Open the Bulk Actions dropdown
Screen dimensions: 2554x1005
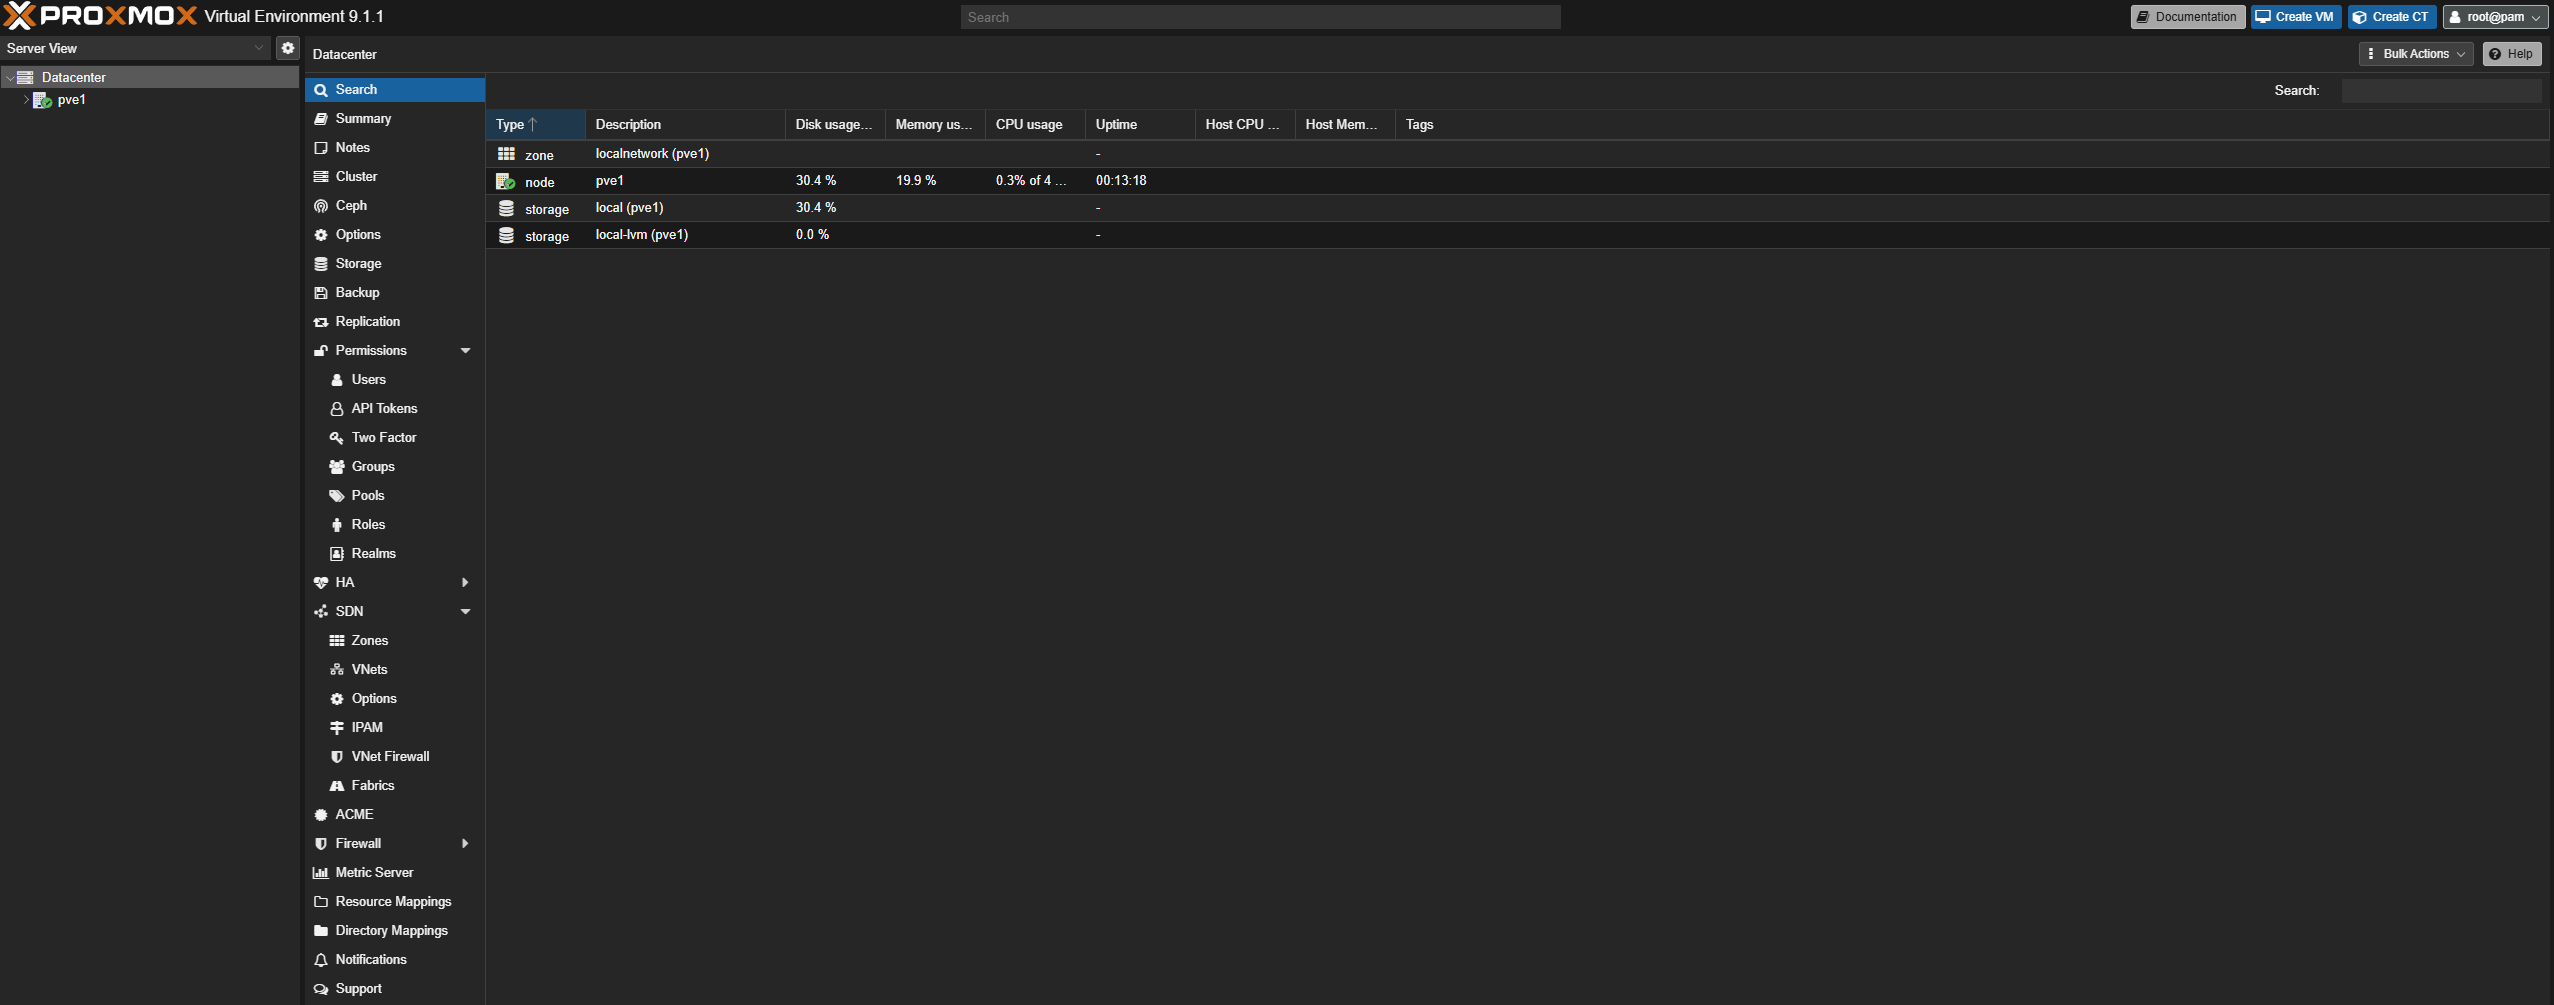click(2415, 54)
